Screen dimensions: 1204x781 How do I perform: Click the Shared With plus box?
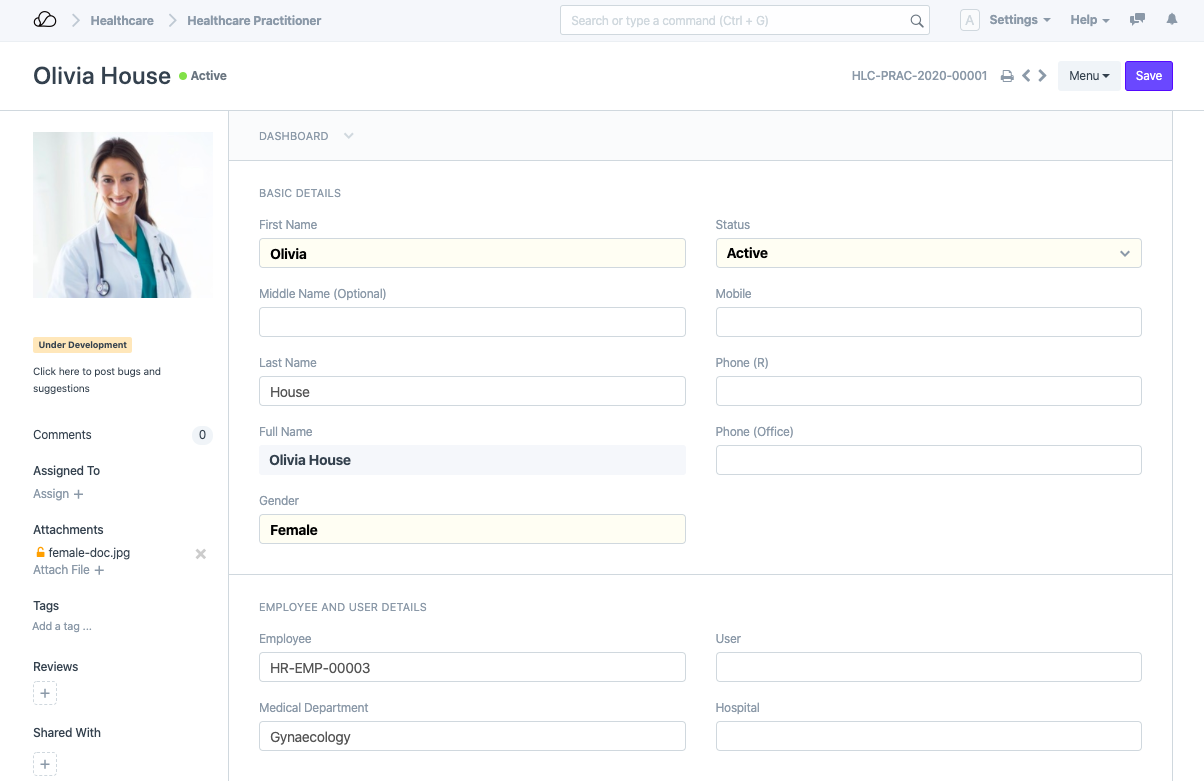(x=45, y=764)
